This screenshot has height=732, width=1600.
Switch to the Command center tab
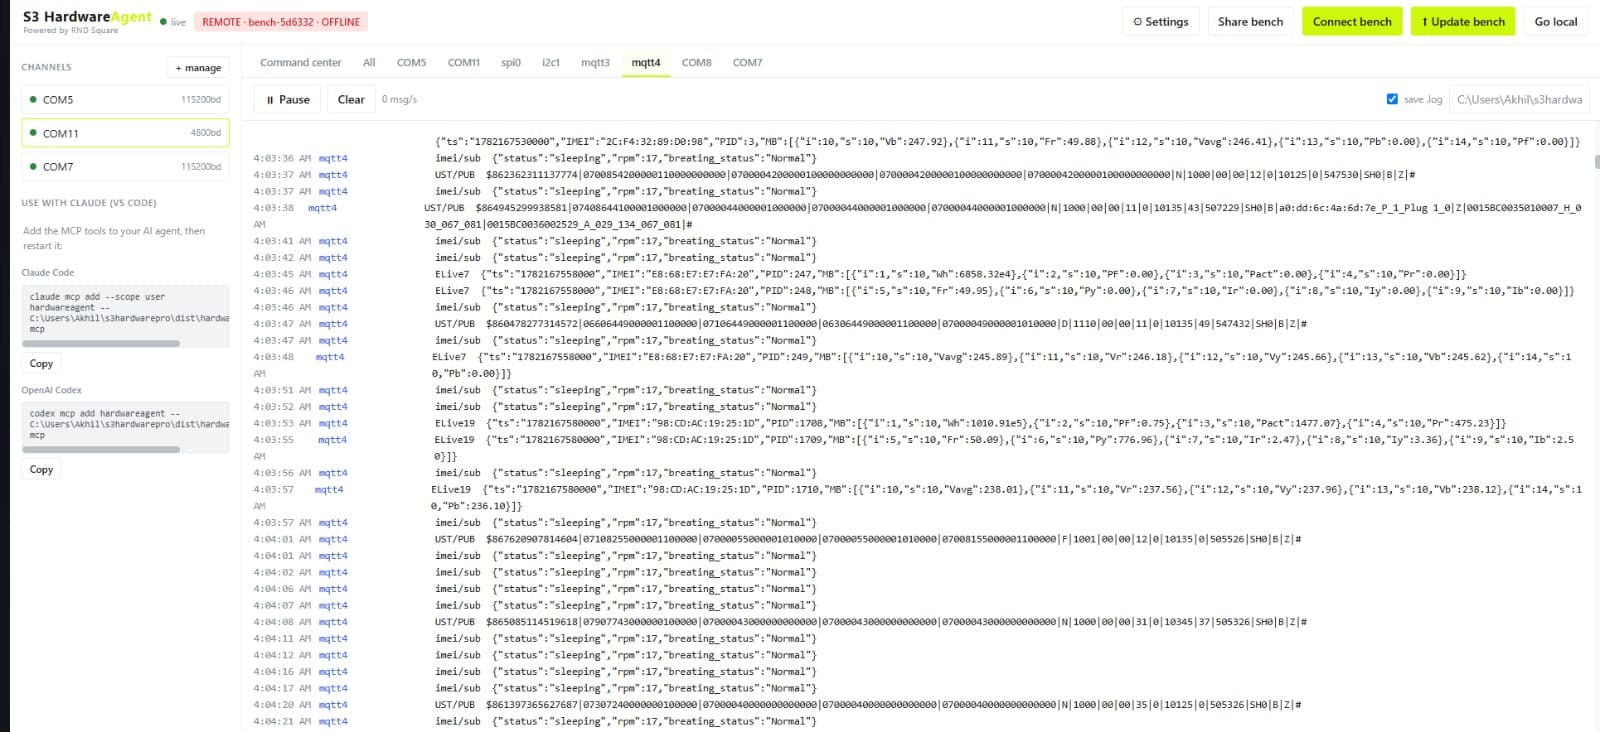pos(300,62)
